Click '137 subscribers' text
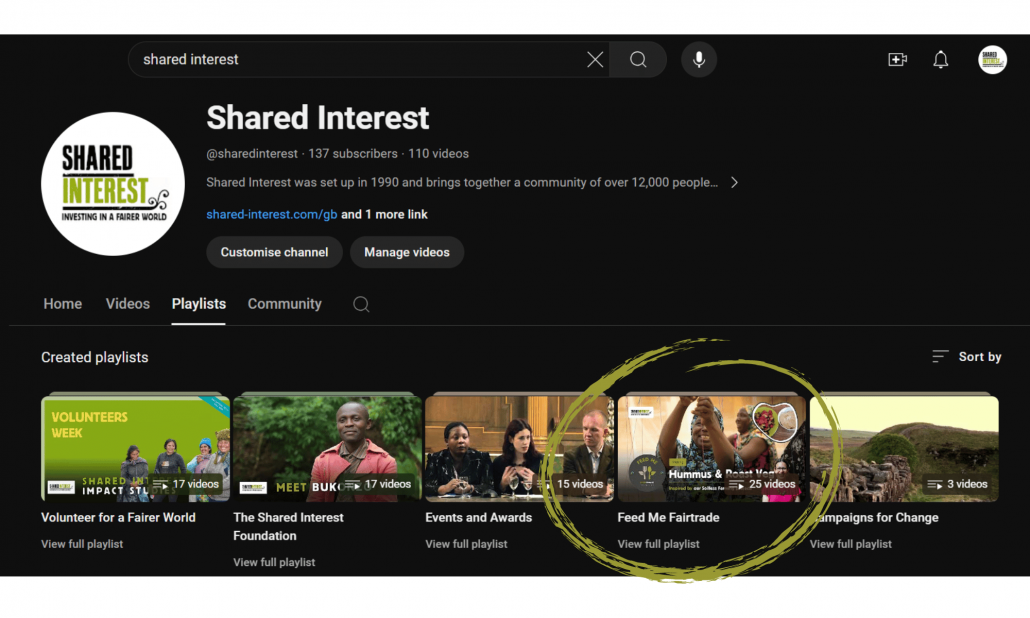This screenshot has width=1030, height=618. pyautogui.click(x=353, y=154)
